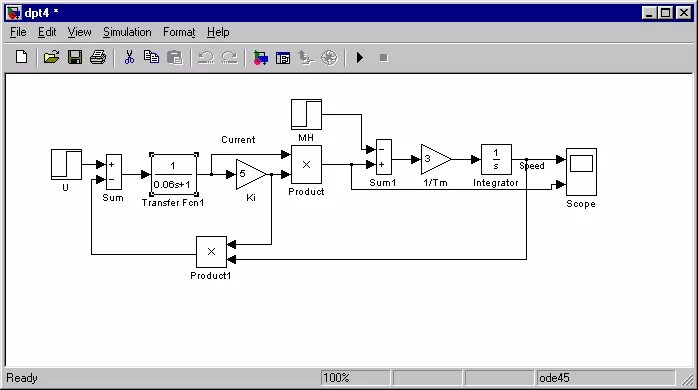Click the dpt4 window icon in title bar
Screen dimensions: 698x390
click(13, 12)
